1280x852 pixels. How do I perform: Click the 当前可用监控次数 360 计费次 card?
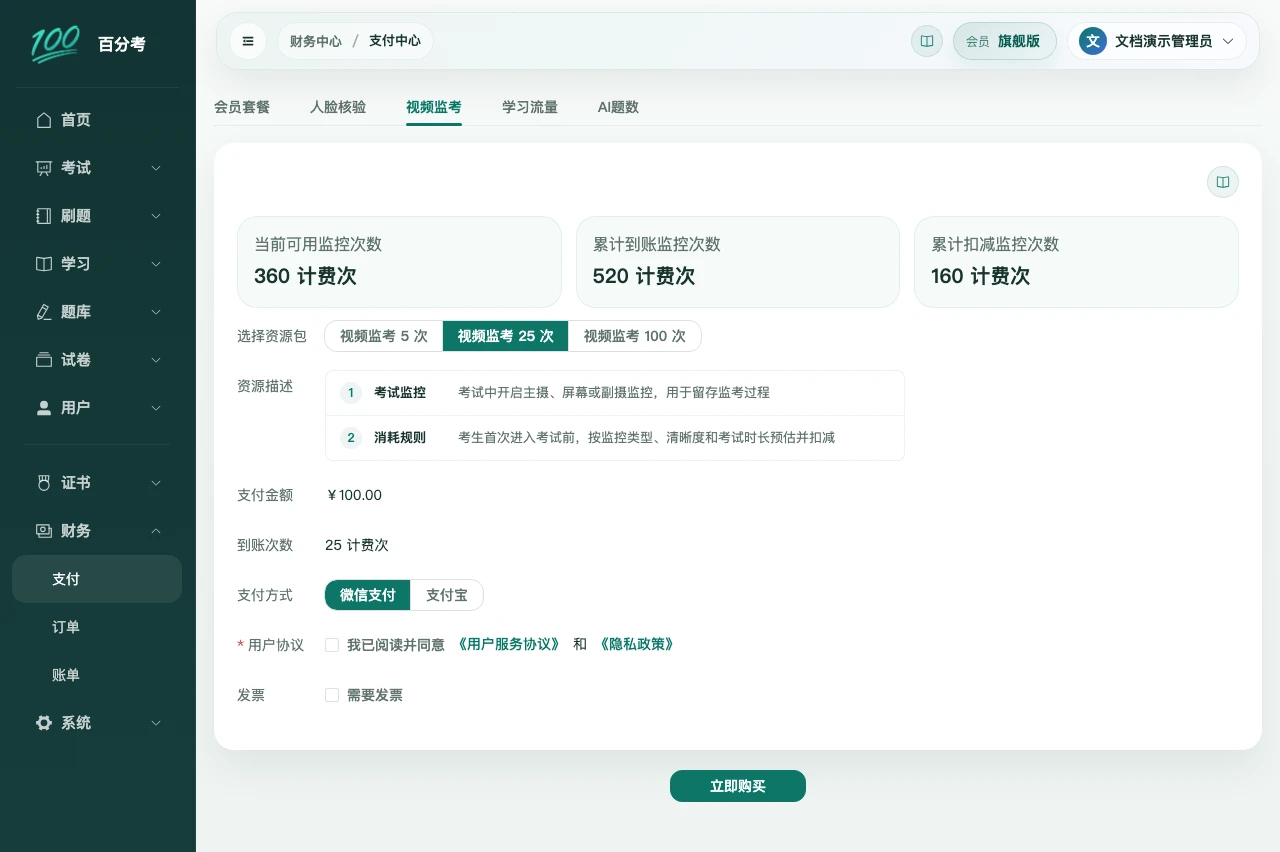(399, 262)
